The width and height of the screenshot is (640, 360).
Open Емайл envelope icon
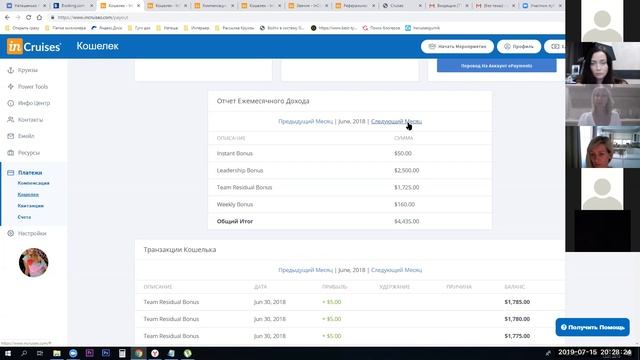point(11,136)
